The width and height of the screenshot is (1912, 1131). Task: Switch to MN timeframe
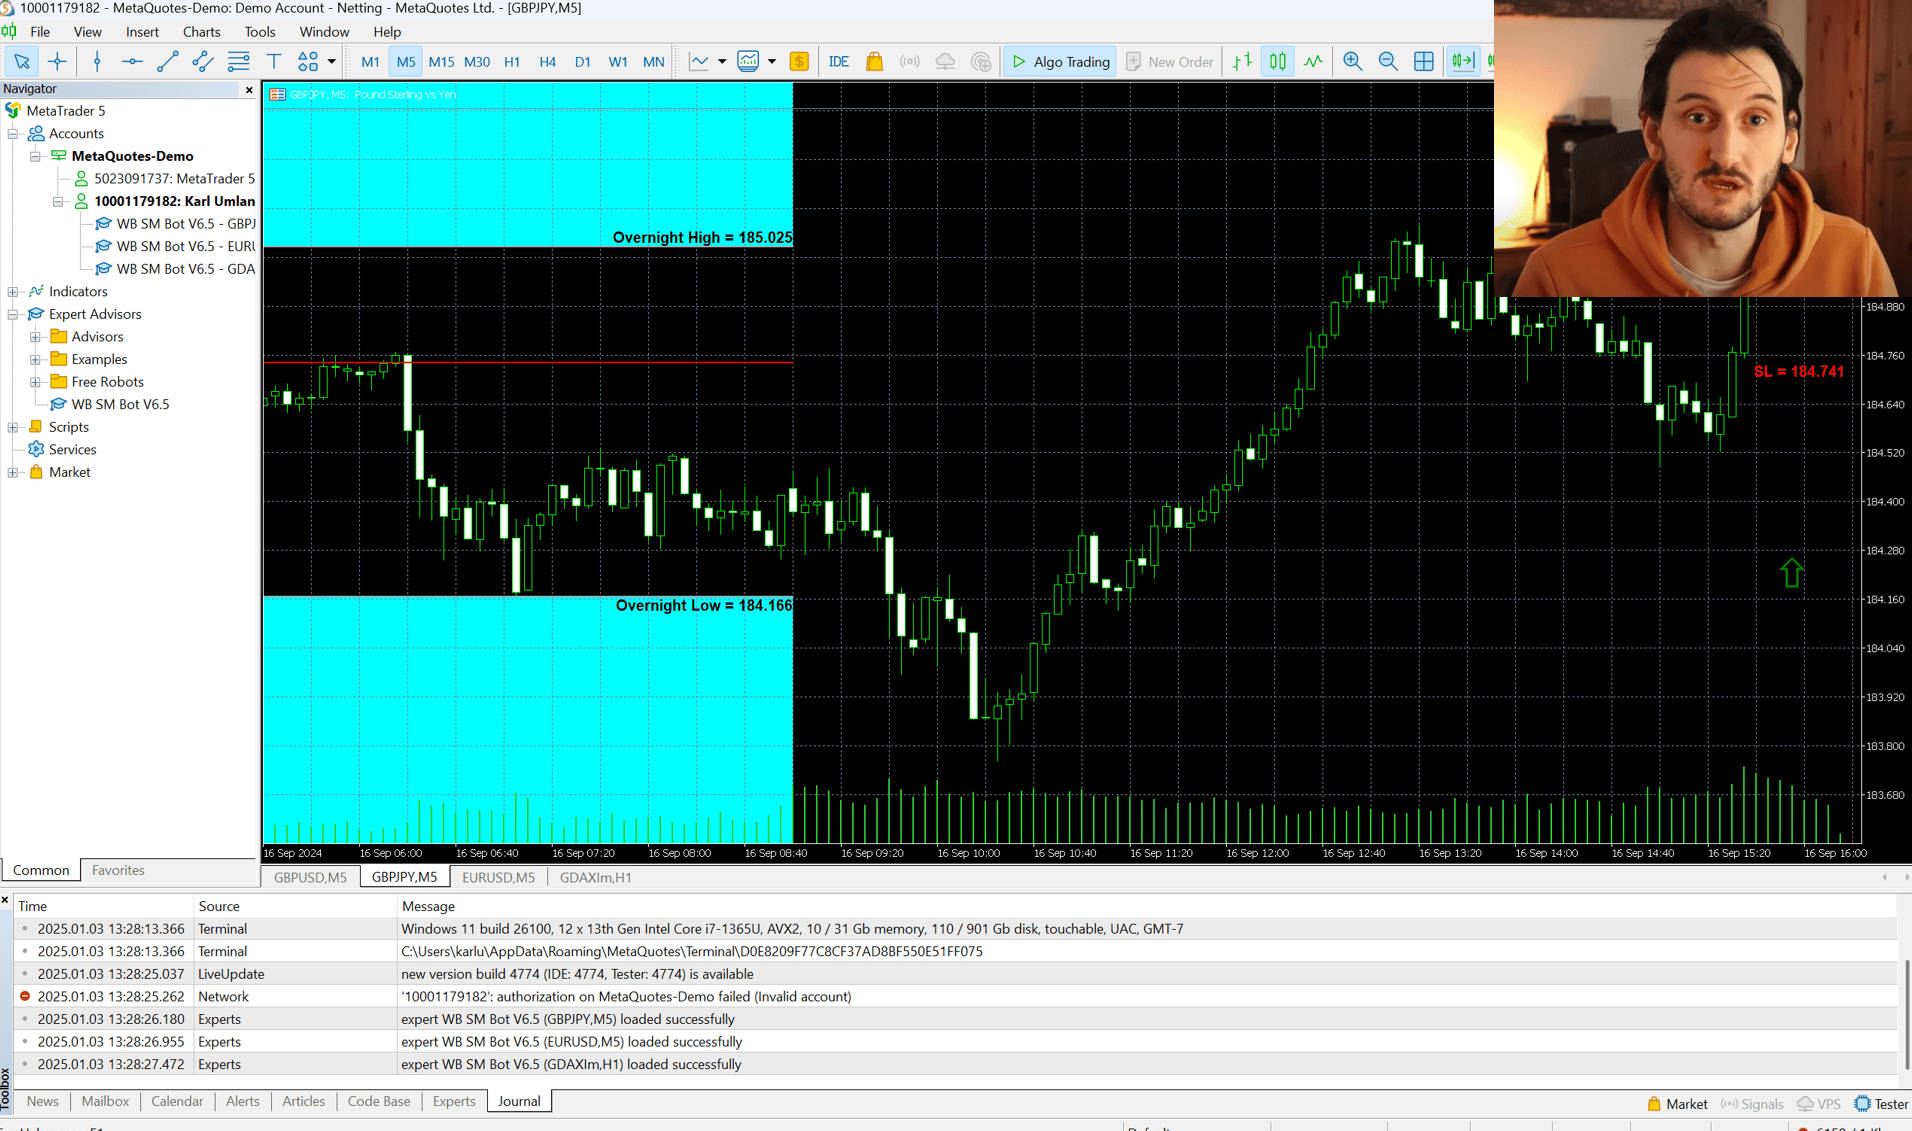coord(653,62)
